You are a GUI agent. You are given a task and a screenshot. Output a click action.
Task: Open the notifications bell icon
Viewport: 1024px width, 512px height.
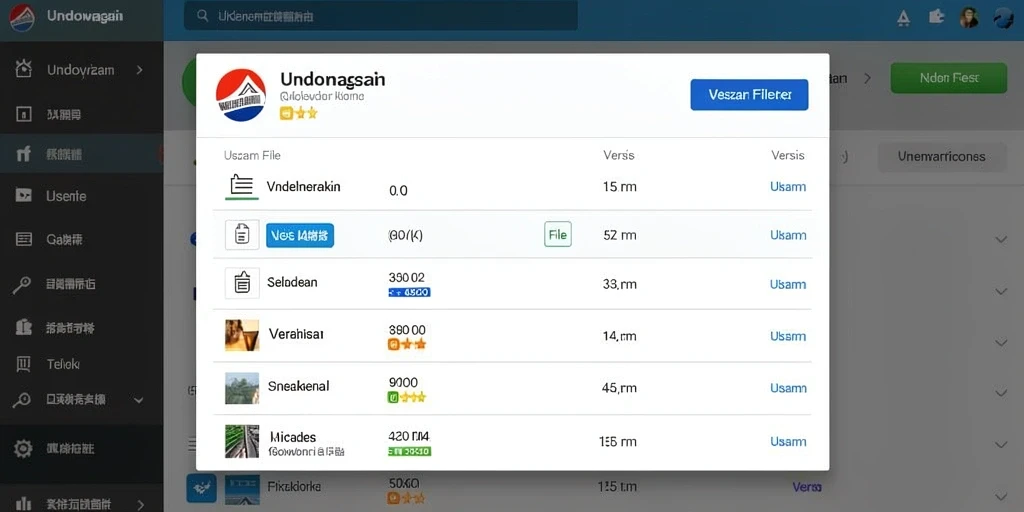904,18
